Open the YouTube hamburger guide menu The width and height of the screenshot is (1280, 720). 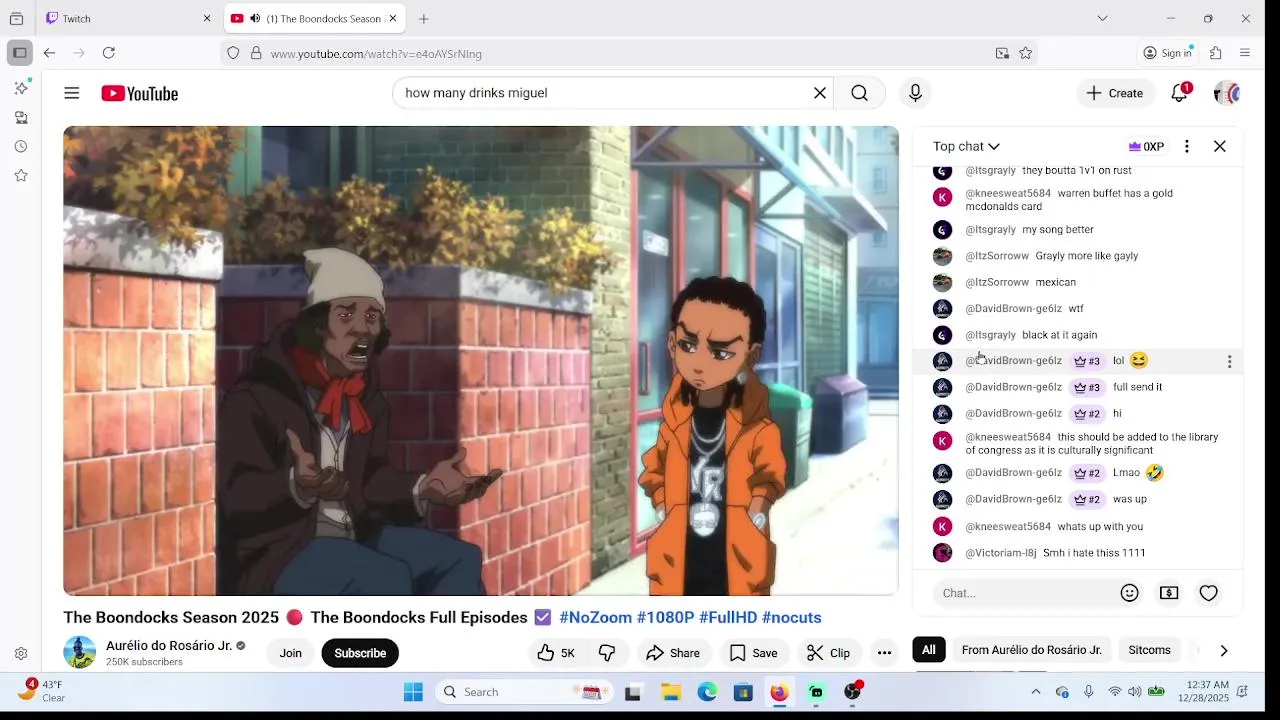(72, 93)
